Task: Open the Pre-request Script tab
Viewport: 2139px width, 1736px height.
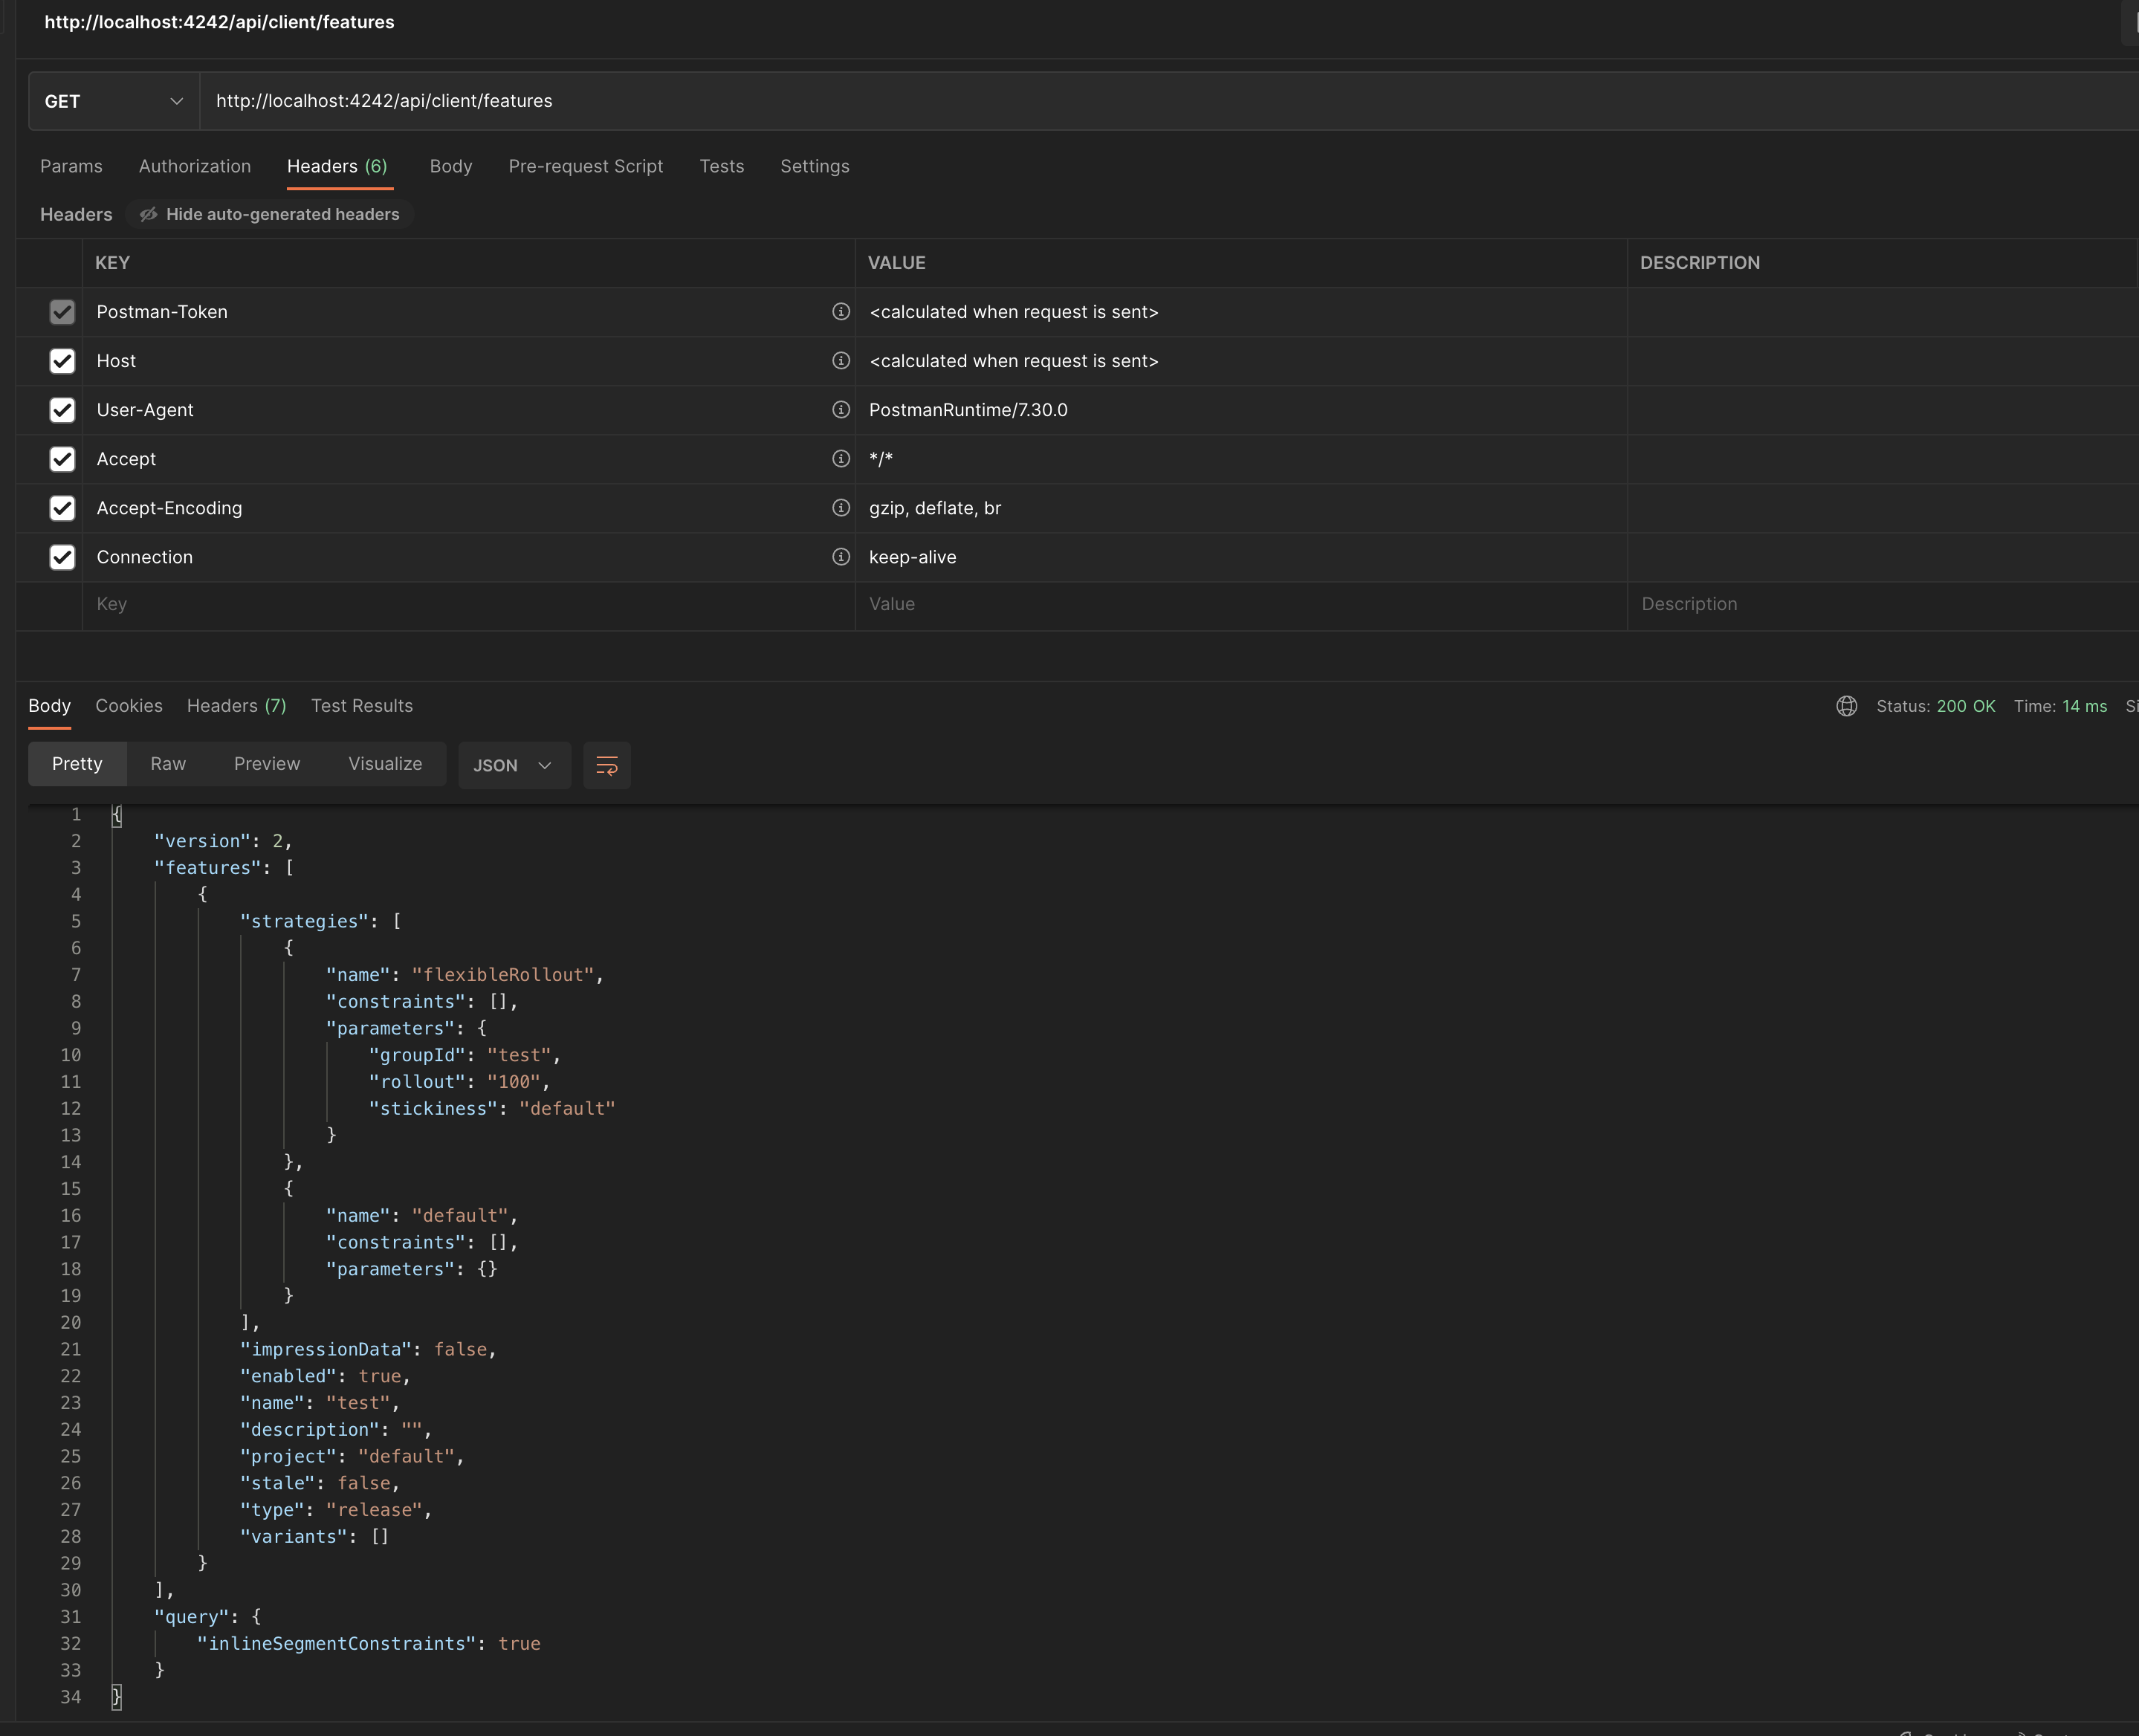Action: 586,166
